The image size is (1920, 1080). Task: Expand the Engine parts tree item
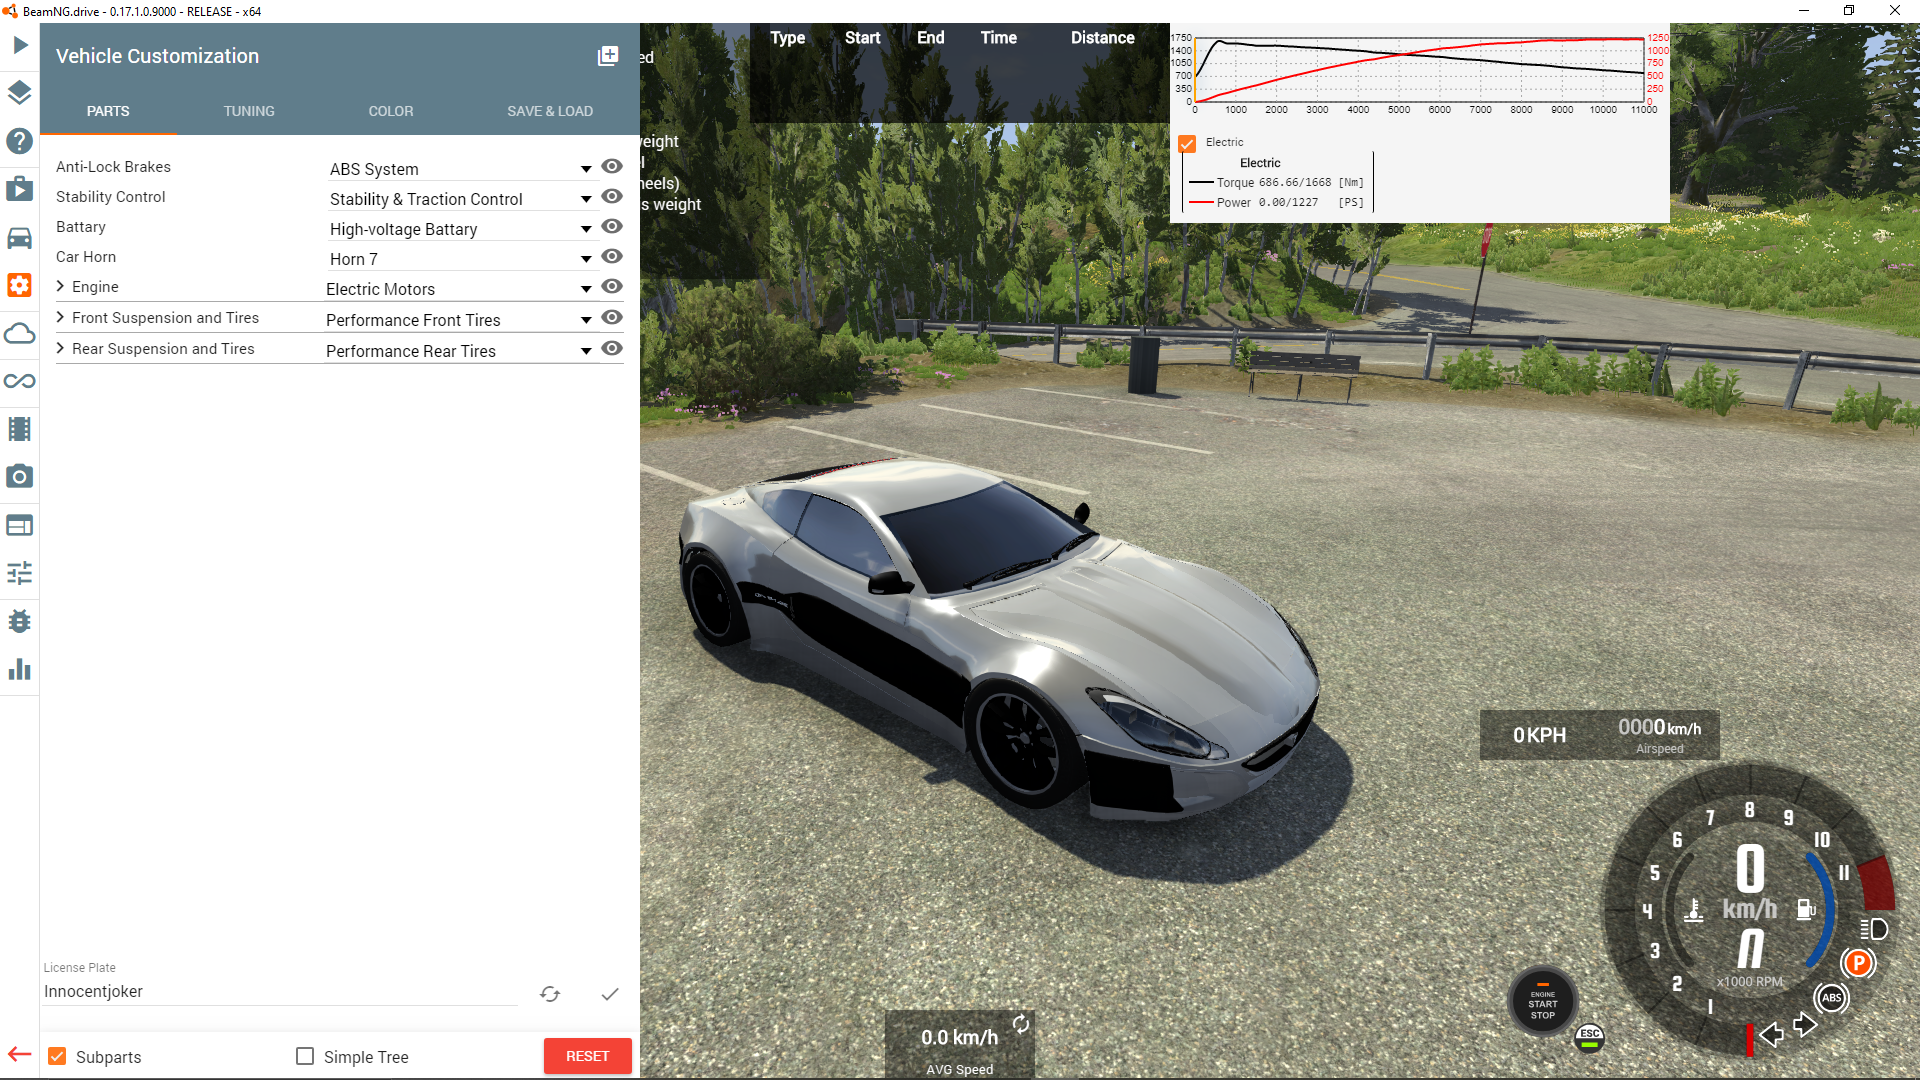point(61,287)
